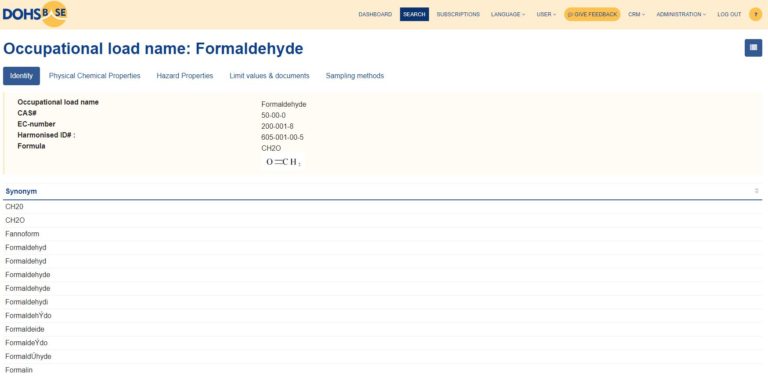Expand the User dropdown menu
768x376 pixels.
tap(546, 14)
